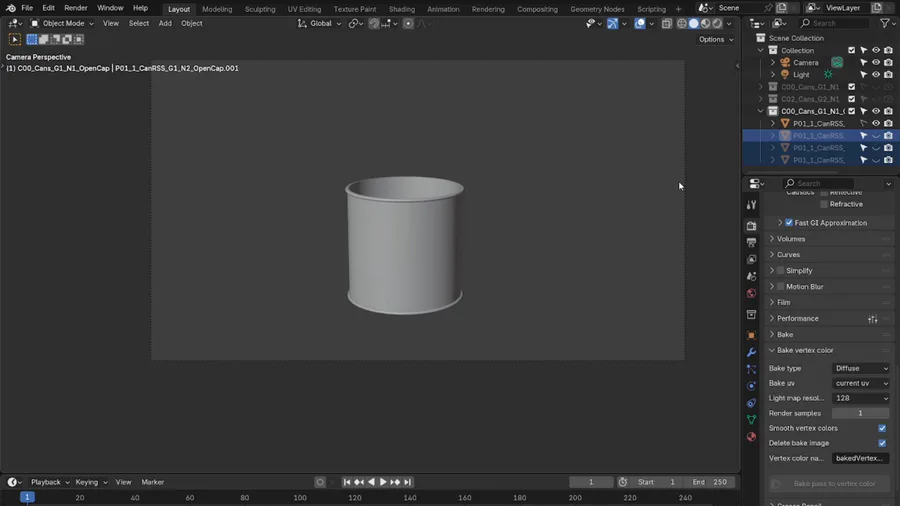This screenshot has width=900, height=506.
Task: Click the Material properties sphere icon
Action: pos(751,437)
